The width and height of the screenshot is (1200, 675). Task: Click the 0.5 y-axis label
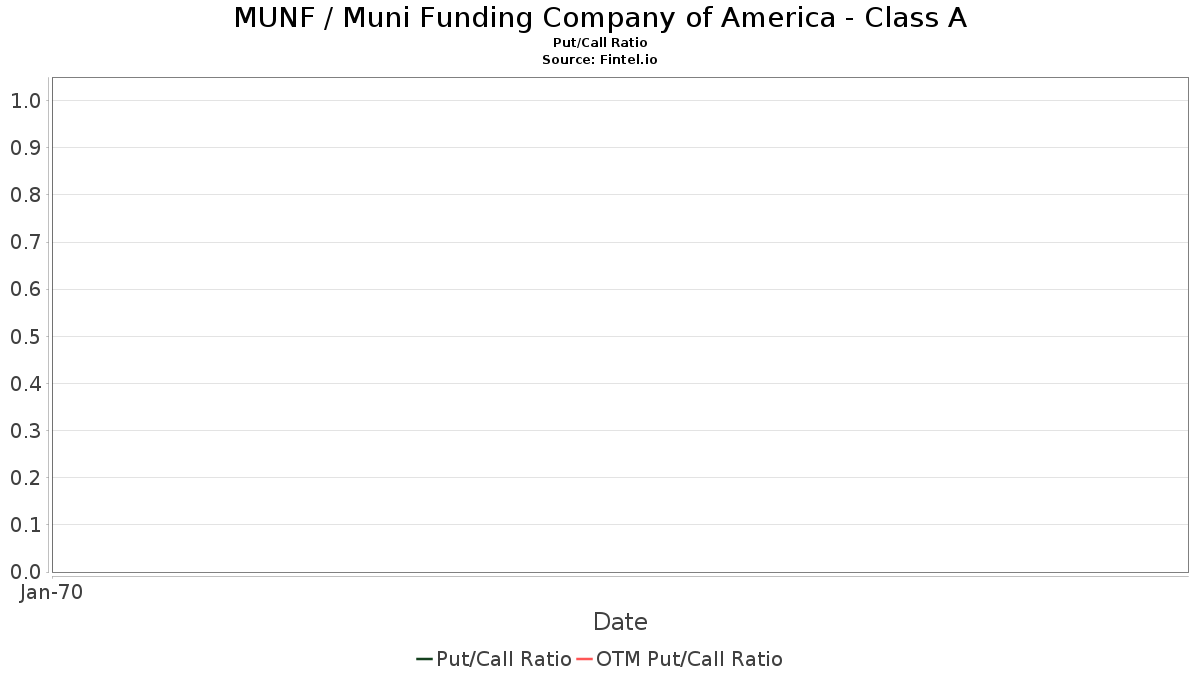(x=25, y=336)
